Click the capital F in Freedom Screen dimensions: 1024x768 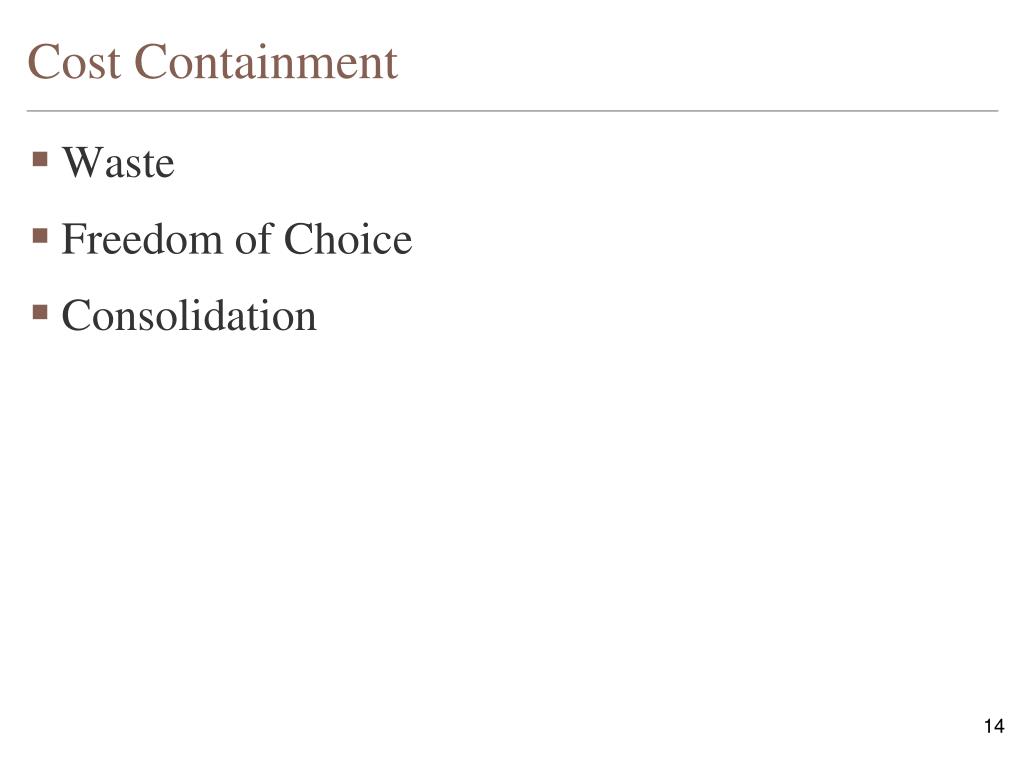point(72,238)
